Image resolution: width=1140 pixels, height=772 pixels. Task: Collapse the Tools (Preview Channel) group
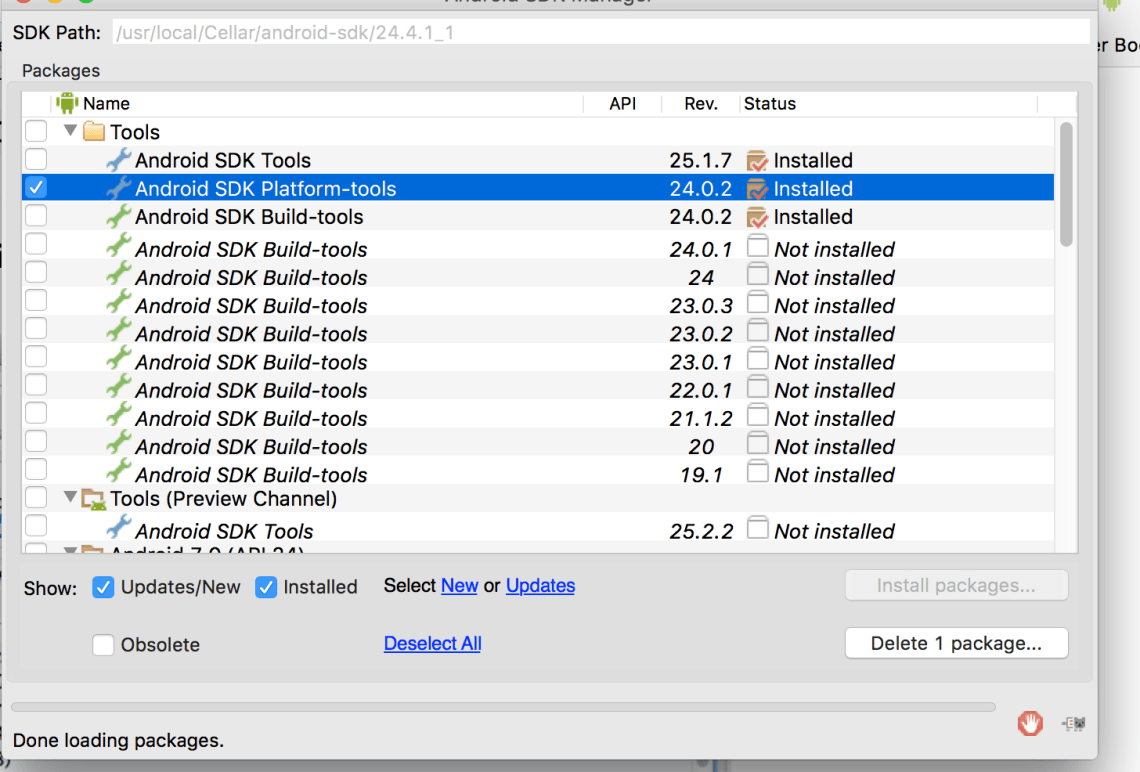(70, 498)
